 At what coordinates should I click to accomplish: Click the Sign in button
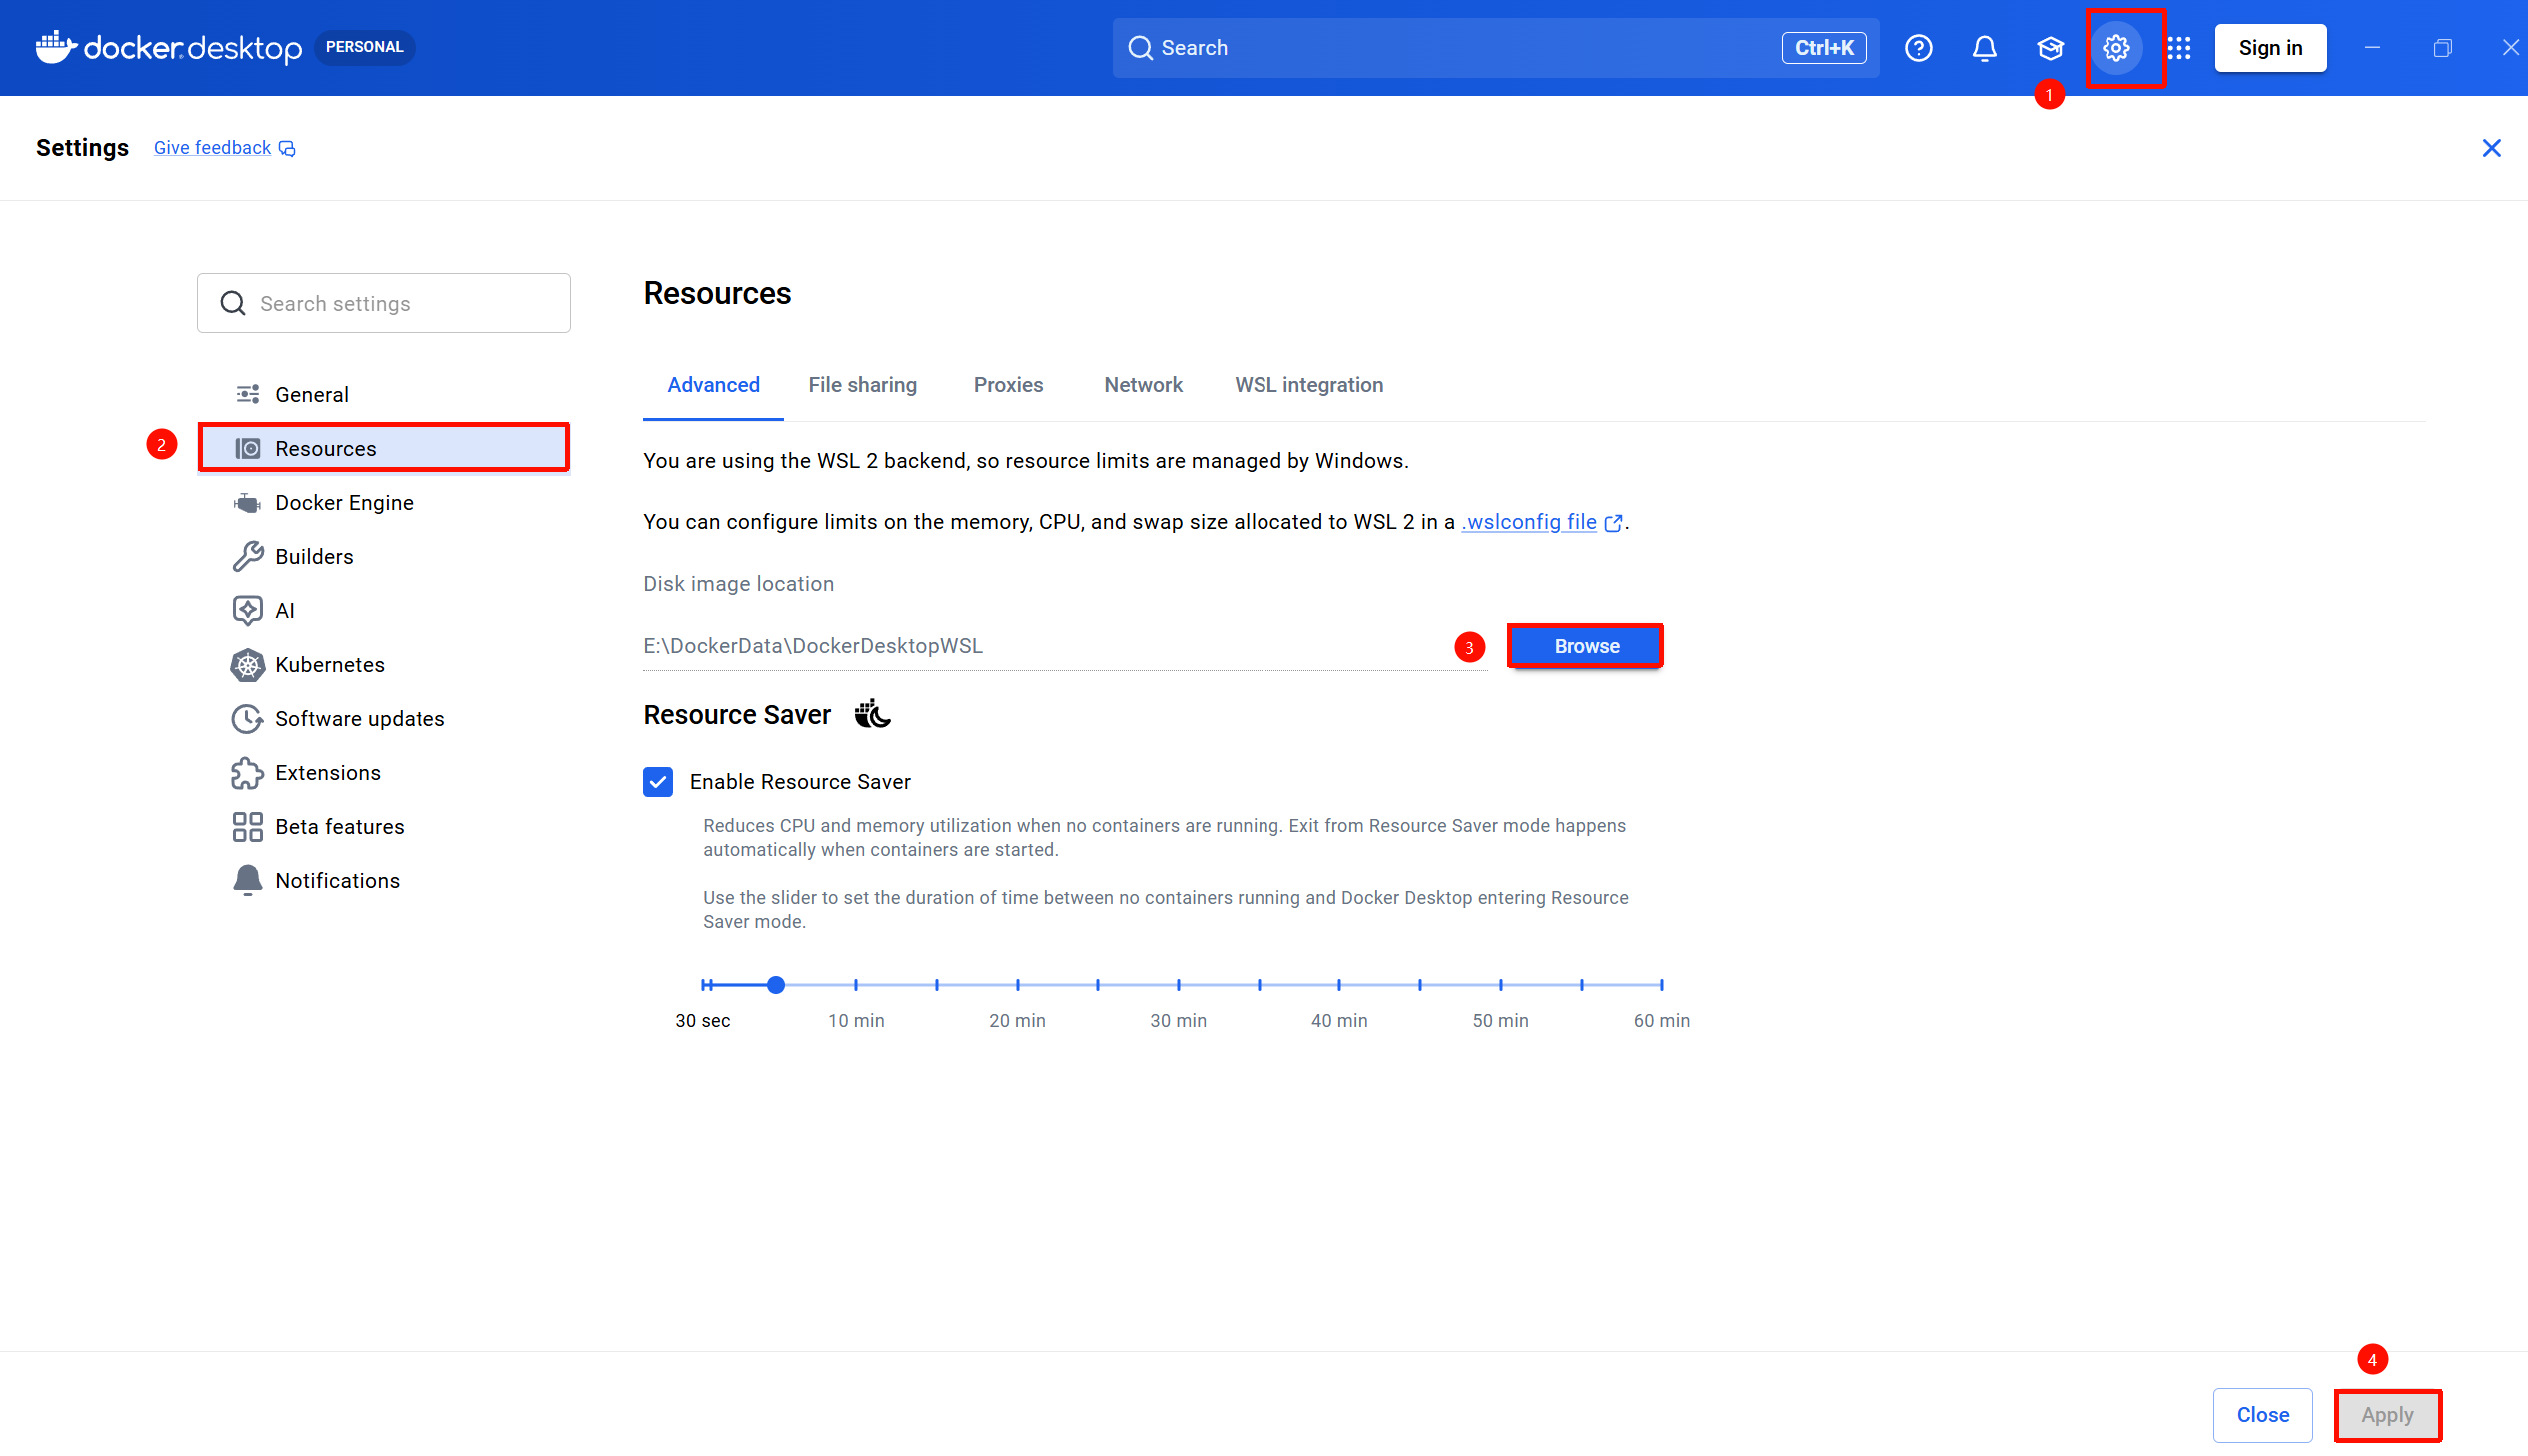[2269, 48]
